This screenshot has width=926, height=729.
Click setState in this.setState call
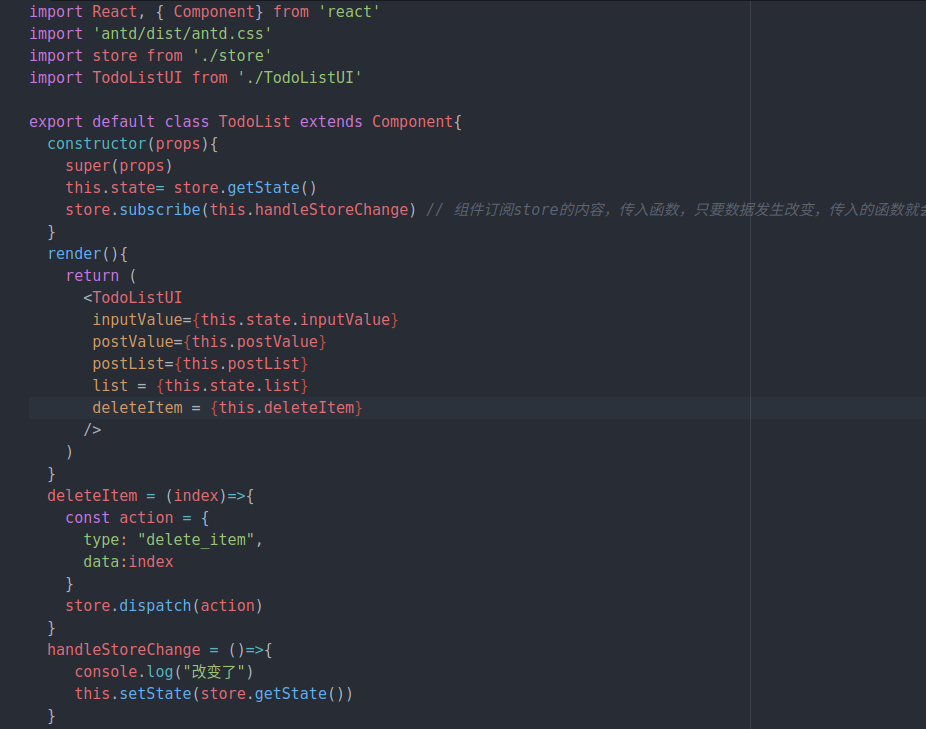pos(155,694)
